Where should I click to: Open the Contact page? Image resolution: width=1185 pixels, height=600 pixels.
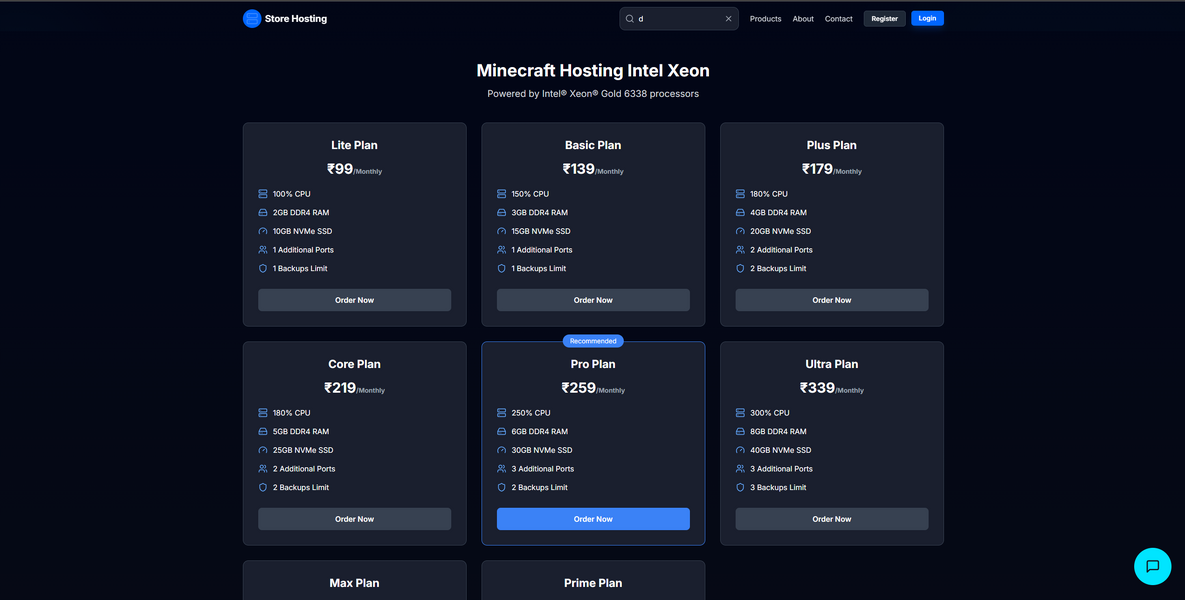pos(839,19)
